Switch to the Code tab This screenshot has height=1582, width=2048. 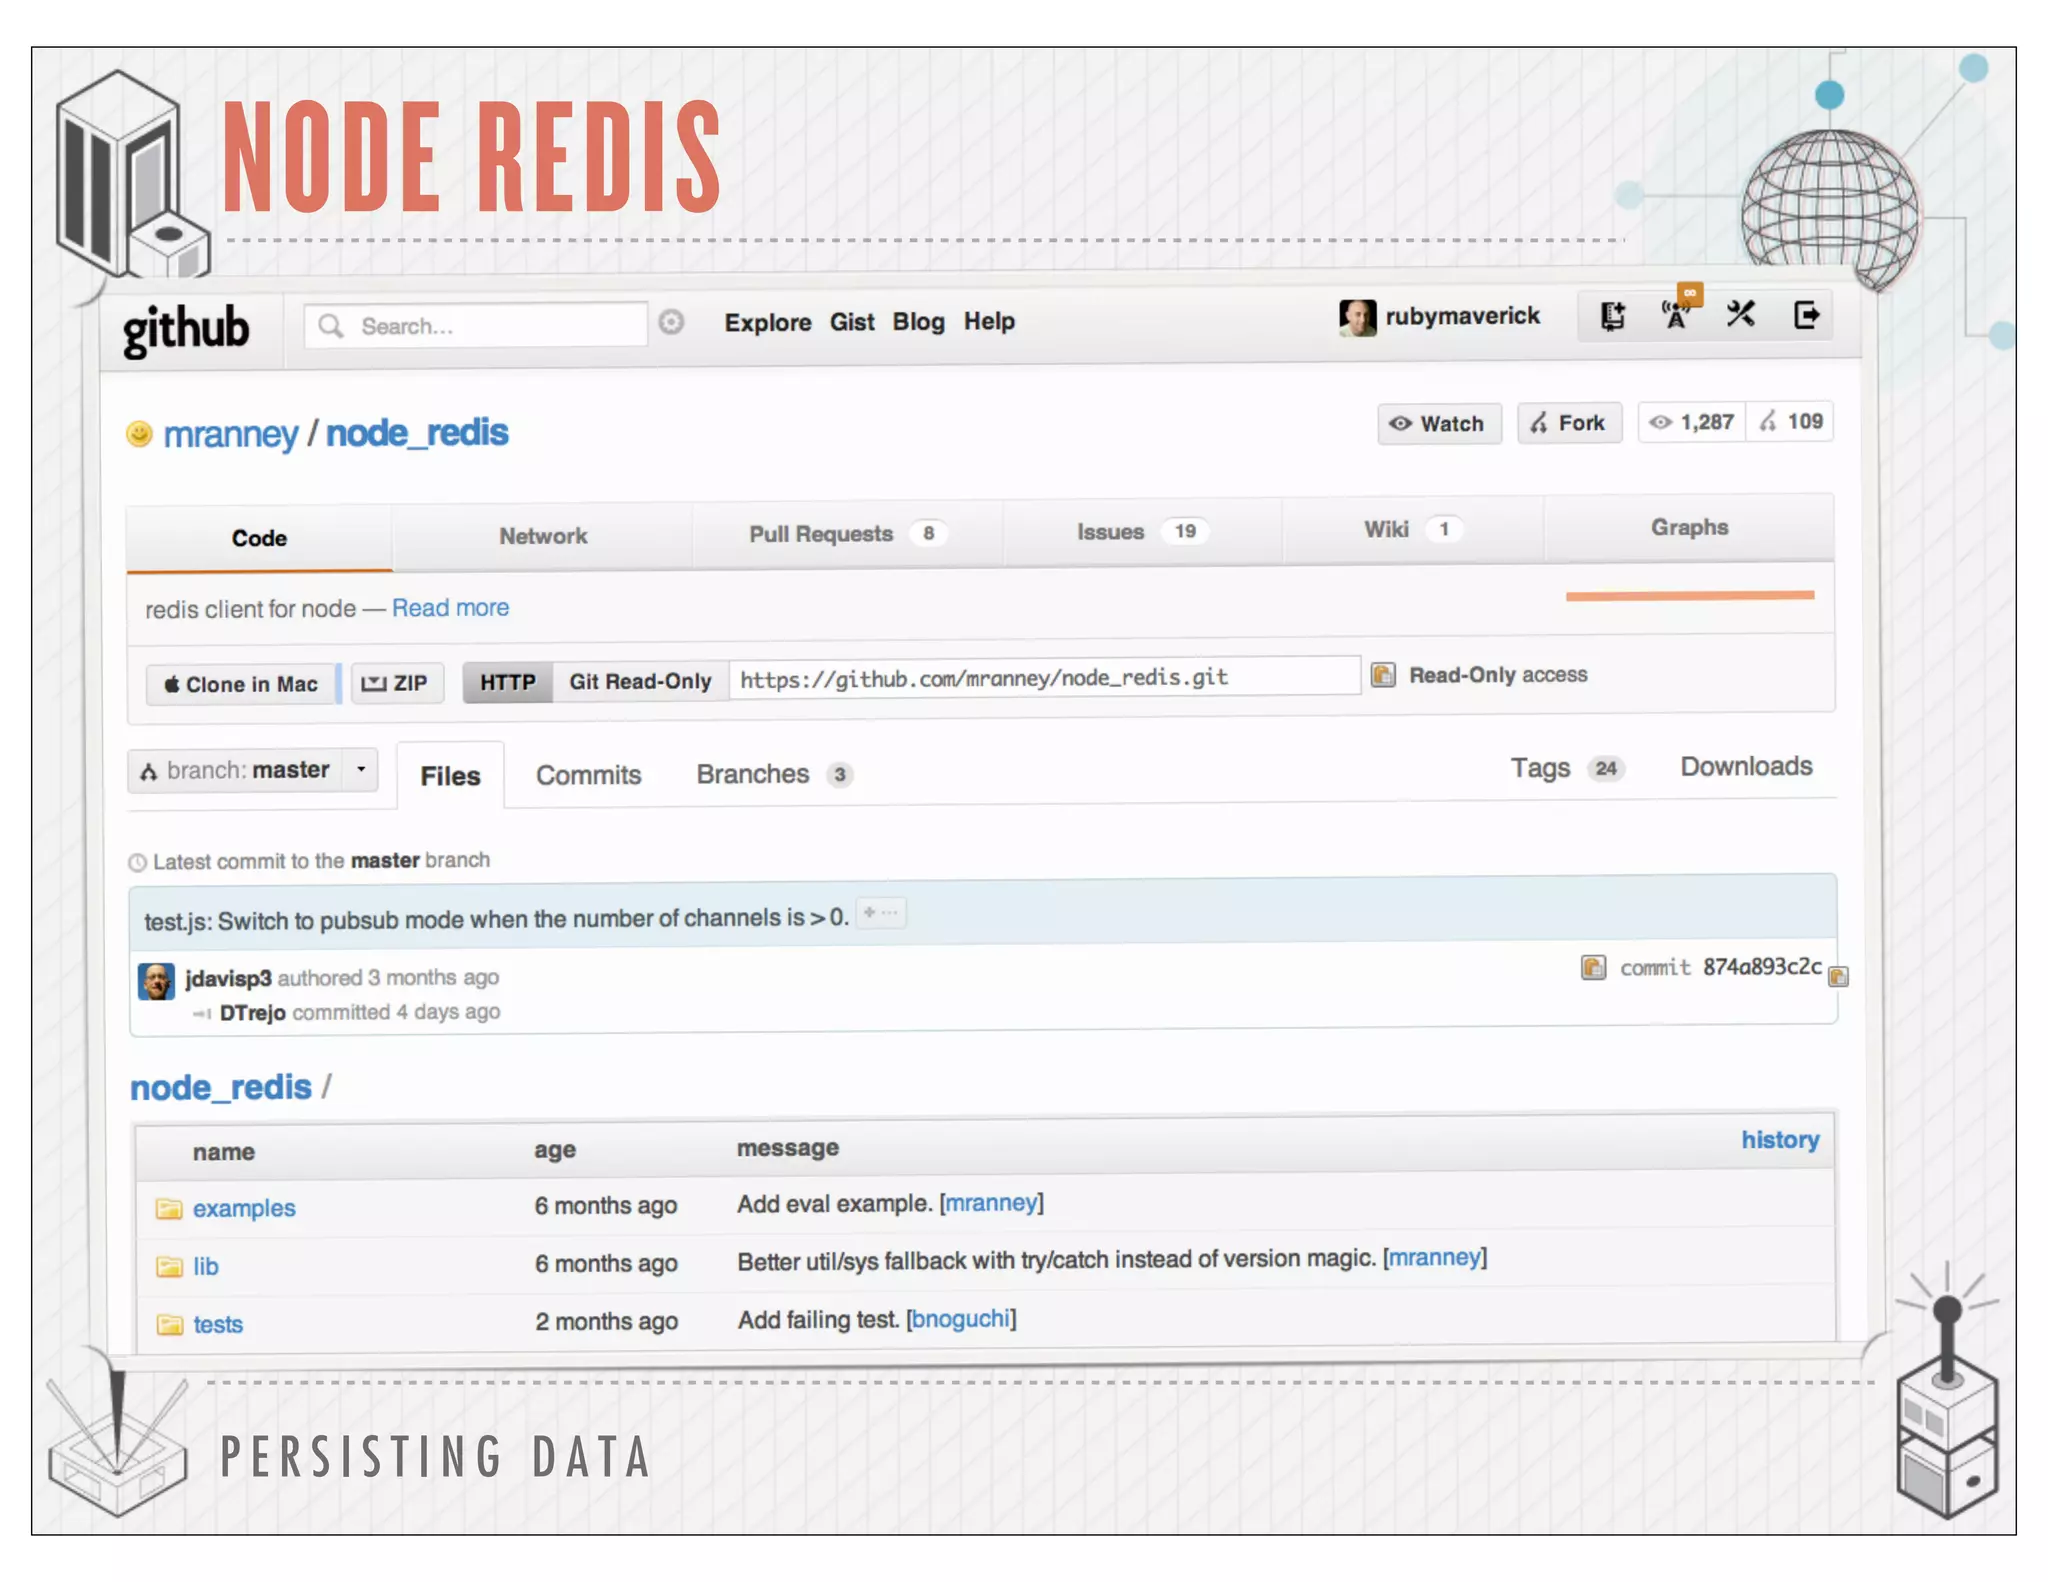(259, 539)
